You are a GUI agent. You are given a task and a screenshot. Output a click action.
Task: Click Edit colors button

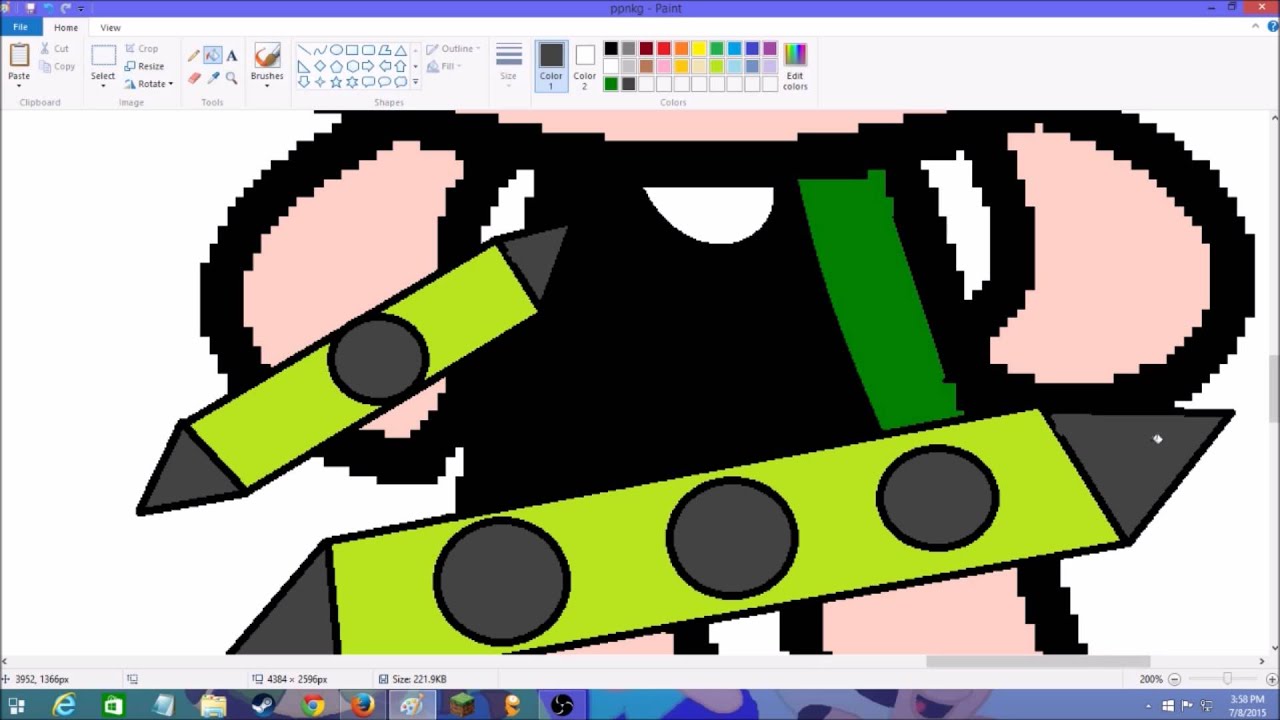(x=795, y=66)
